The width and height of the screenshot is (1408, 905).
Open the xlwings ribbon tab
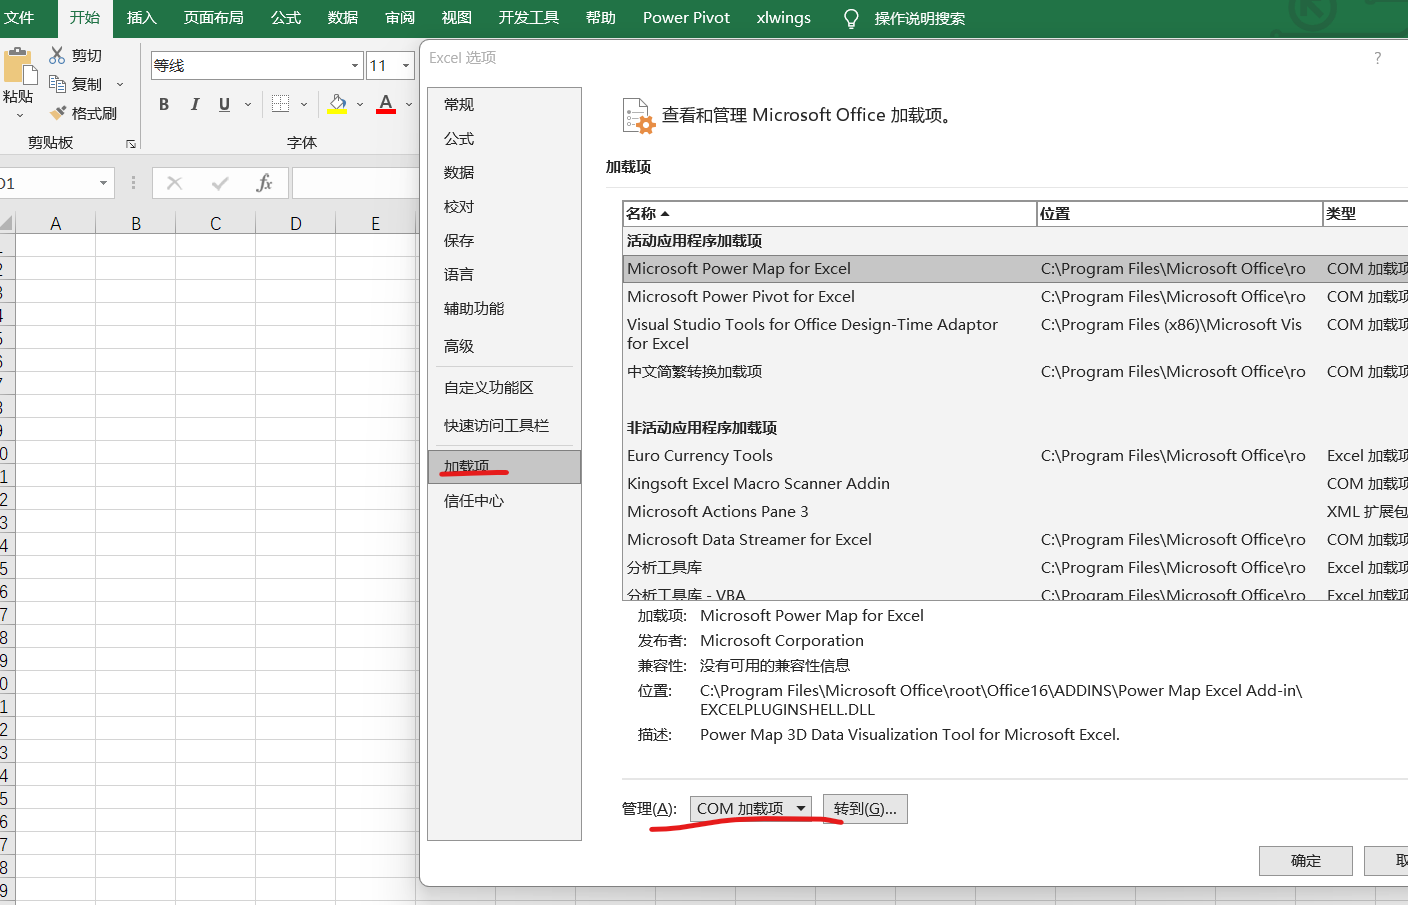point(784,18)
